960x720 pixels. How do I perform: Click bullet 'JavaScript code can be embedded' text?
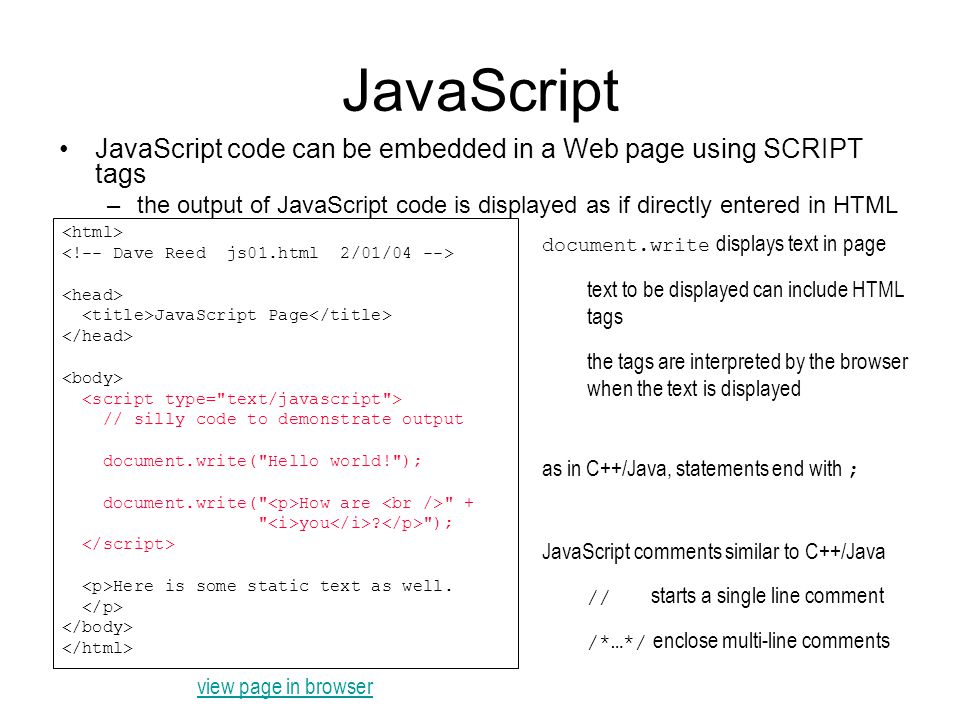coord(479,161)
